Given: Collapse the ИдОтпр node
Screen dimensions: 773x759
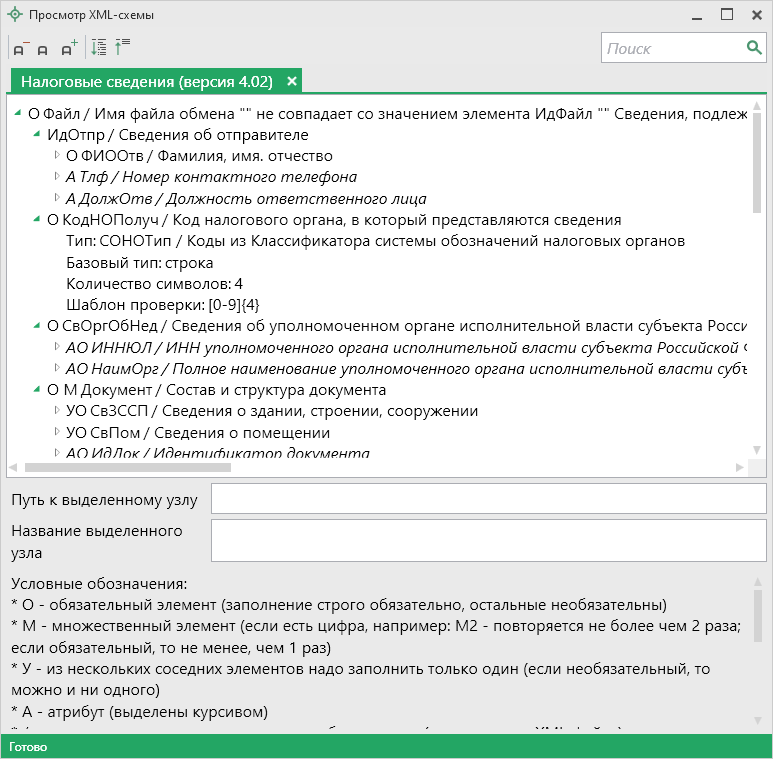Looking at the screenshot, I should [37, 135].
